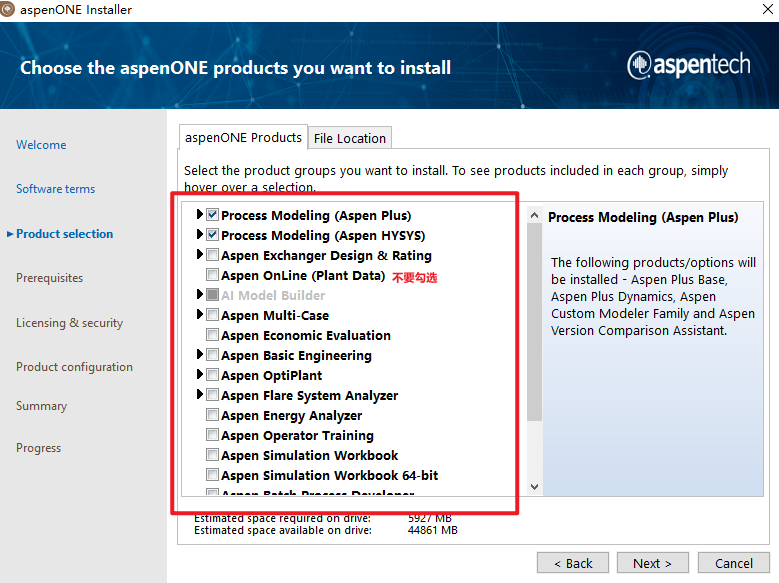Uncheck Process Modeling (Aspen Plus) checkbox
Viewport: 779px width, 583px height.
pyautogui.click(x=212, y=215)
